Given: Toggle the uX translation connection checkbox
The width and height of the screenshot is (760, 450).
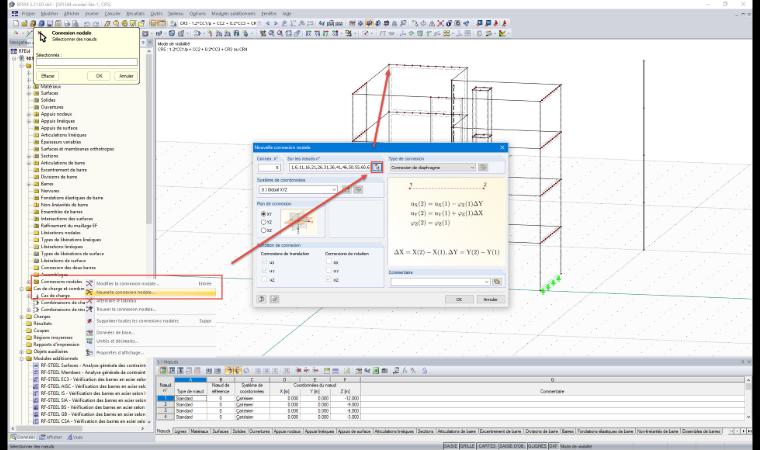Looking at the screenshot, I should 265,262.
